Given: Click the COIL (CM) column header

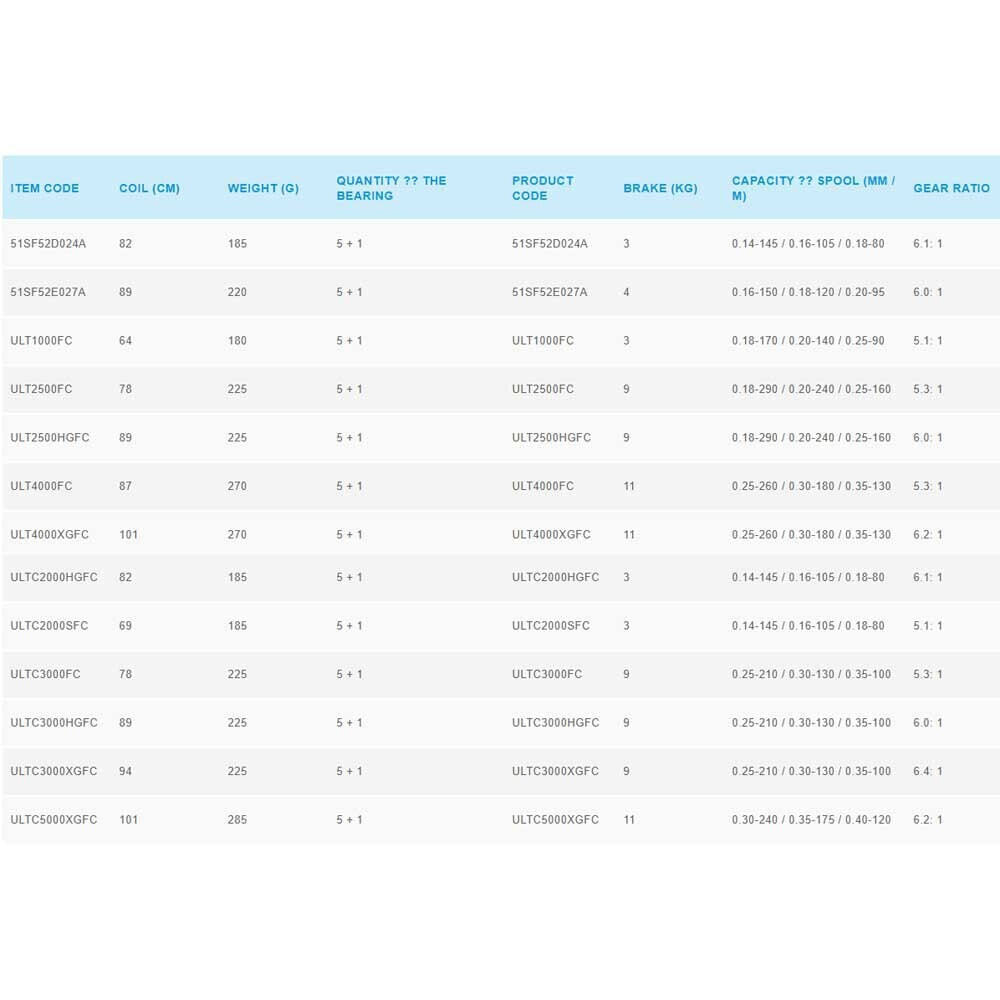Looking at the screenshot, I should point(149,188).
